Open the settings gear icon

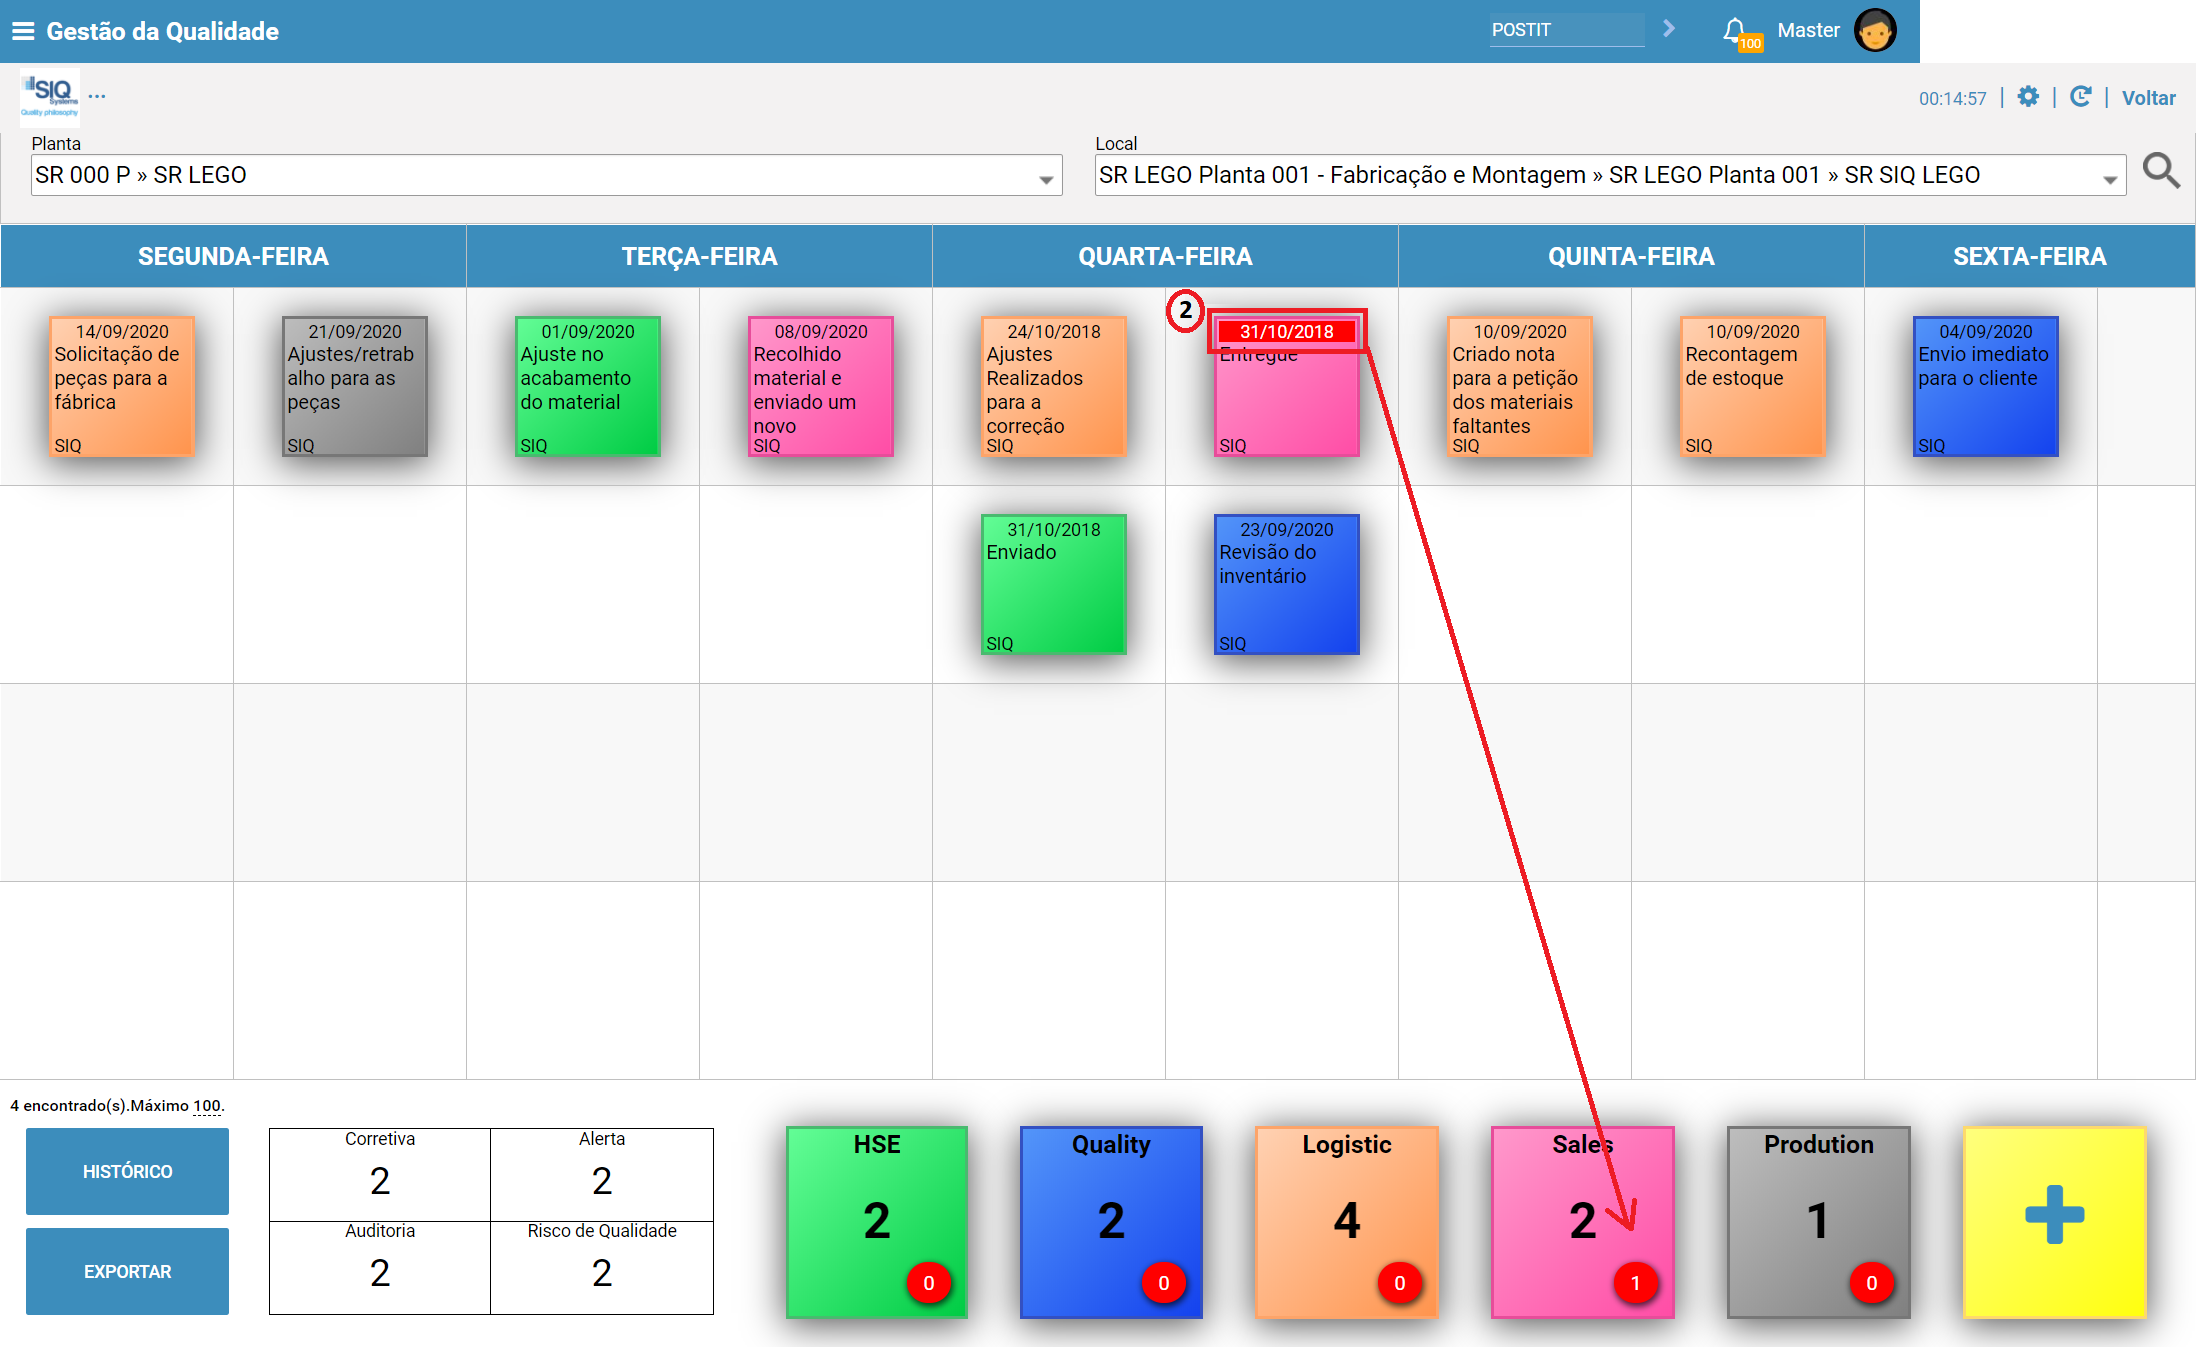pyautogui.click(x=2028, y=97)
